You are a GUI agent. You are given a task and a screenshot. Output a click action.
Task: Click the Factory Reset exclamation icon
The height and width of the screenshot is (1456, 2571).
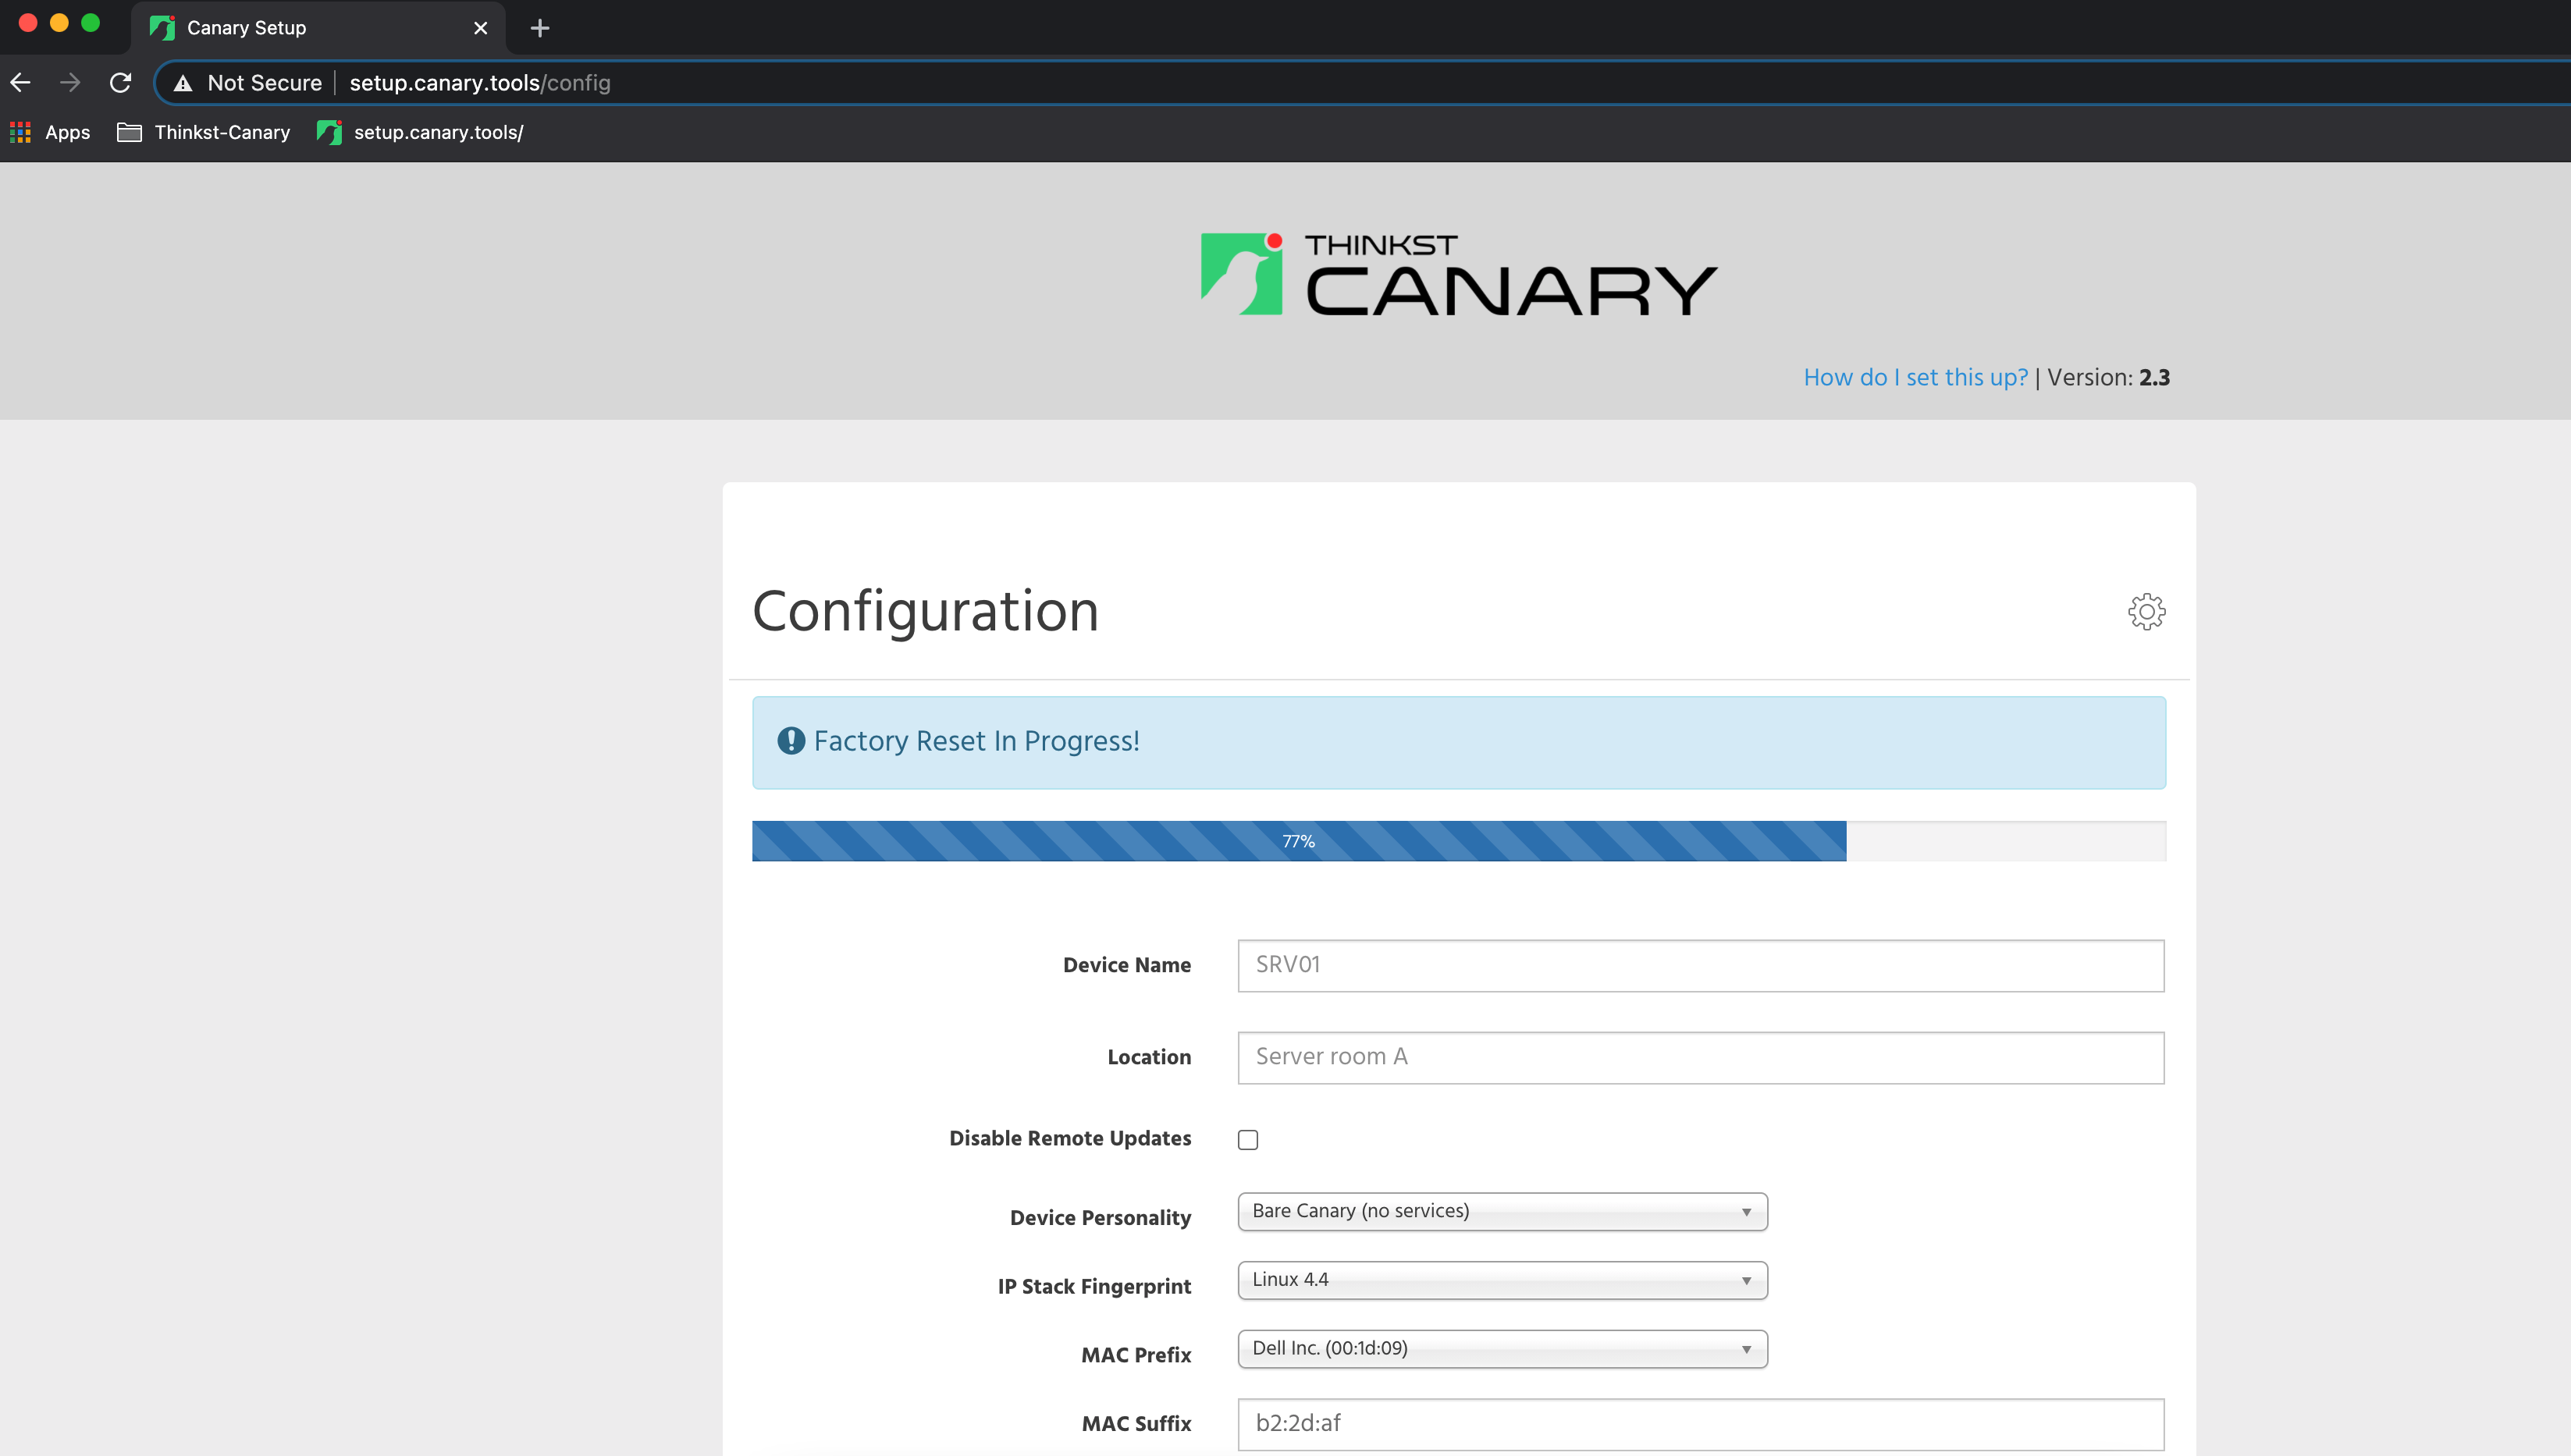[x=791, y=741]
